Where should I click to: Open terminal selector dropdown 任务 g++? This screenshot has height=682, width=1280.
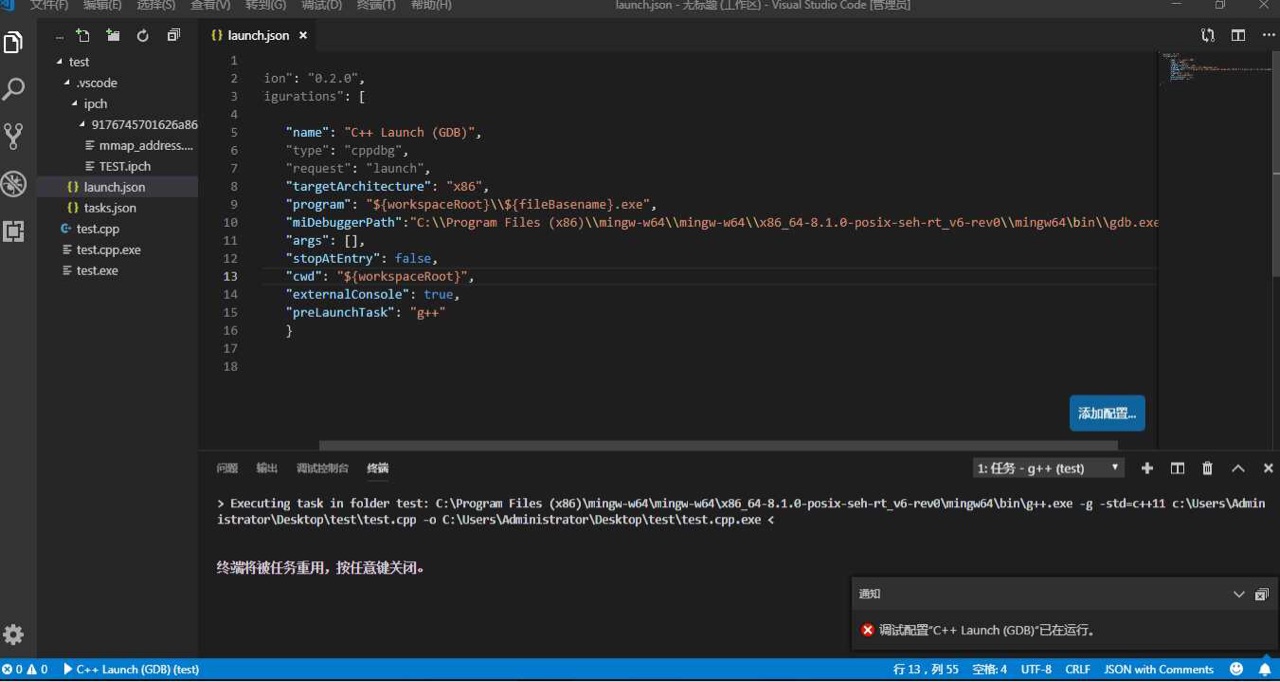coord(1049,468)
